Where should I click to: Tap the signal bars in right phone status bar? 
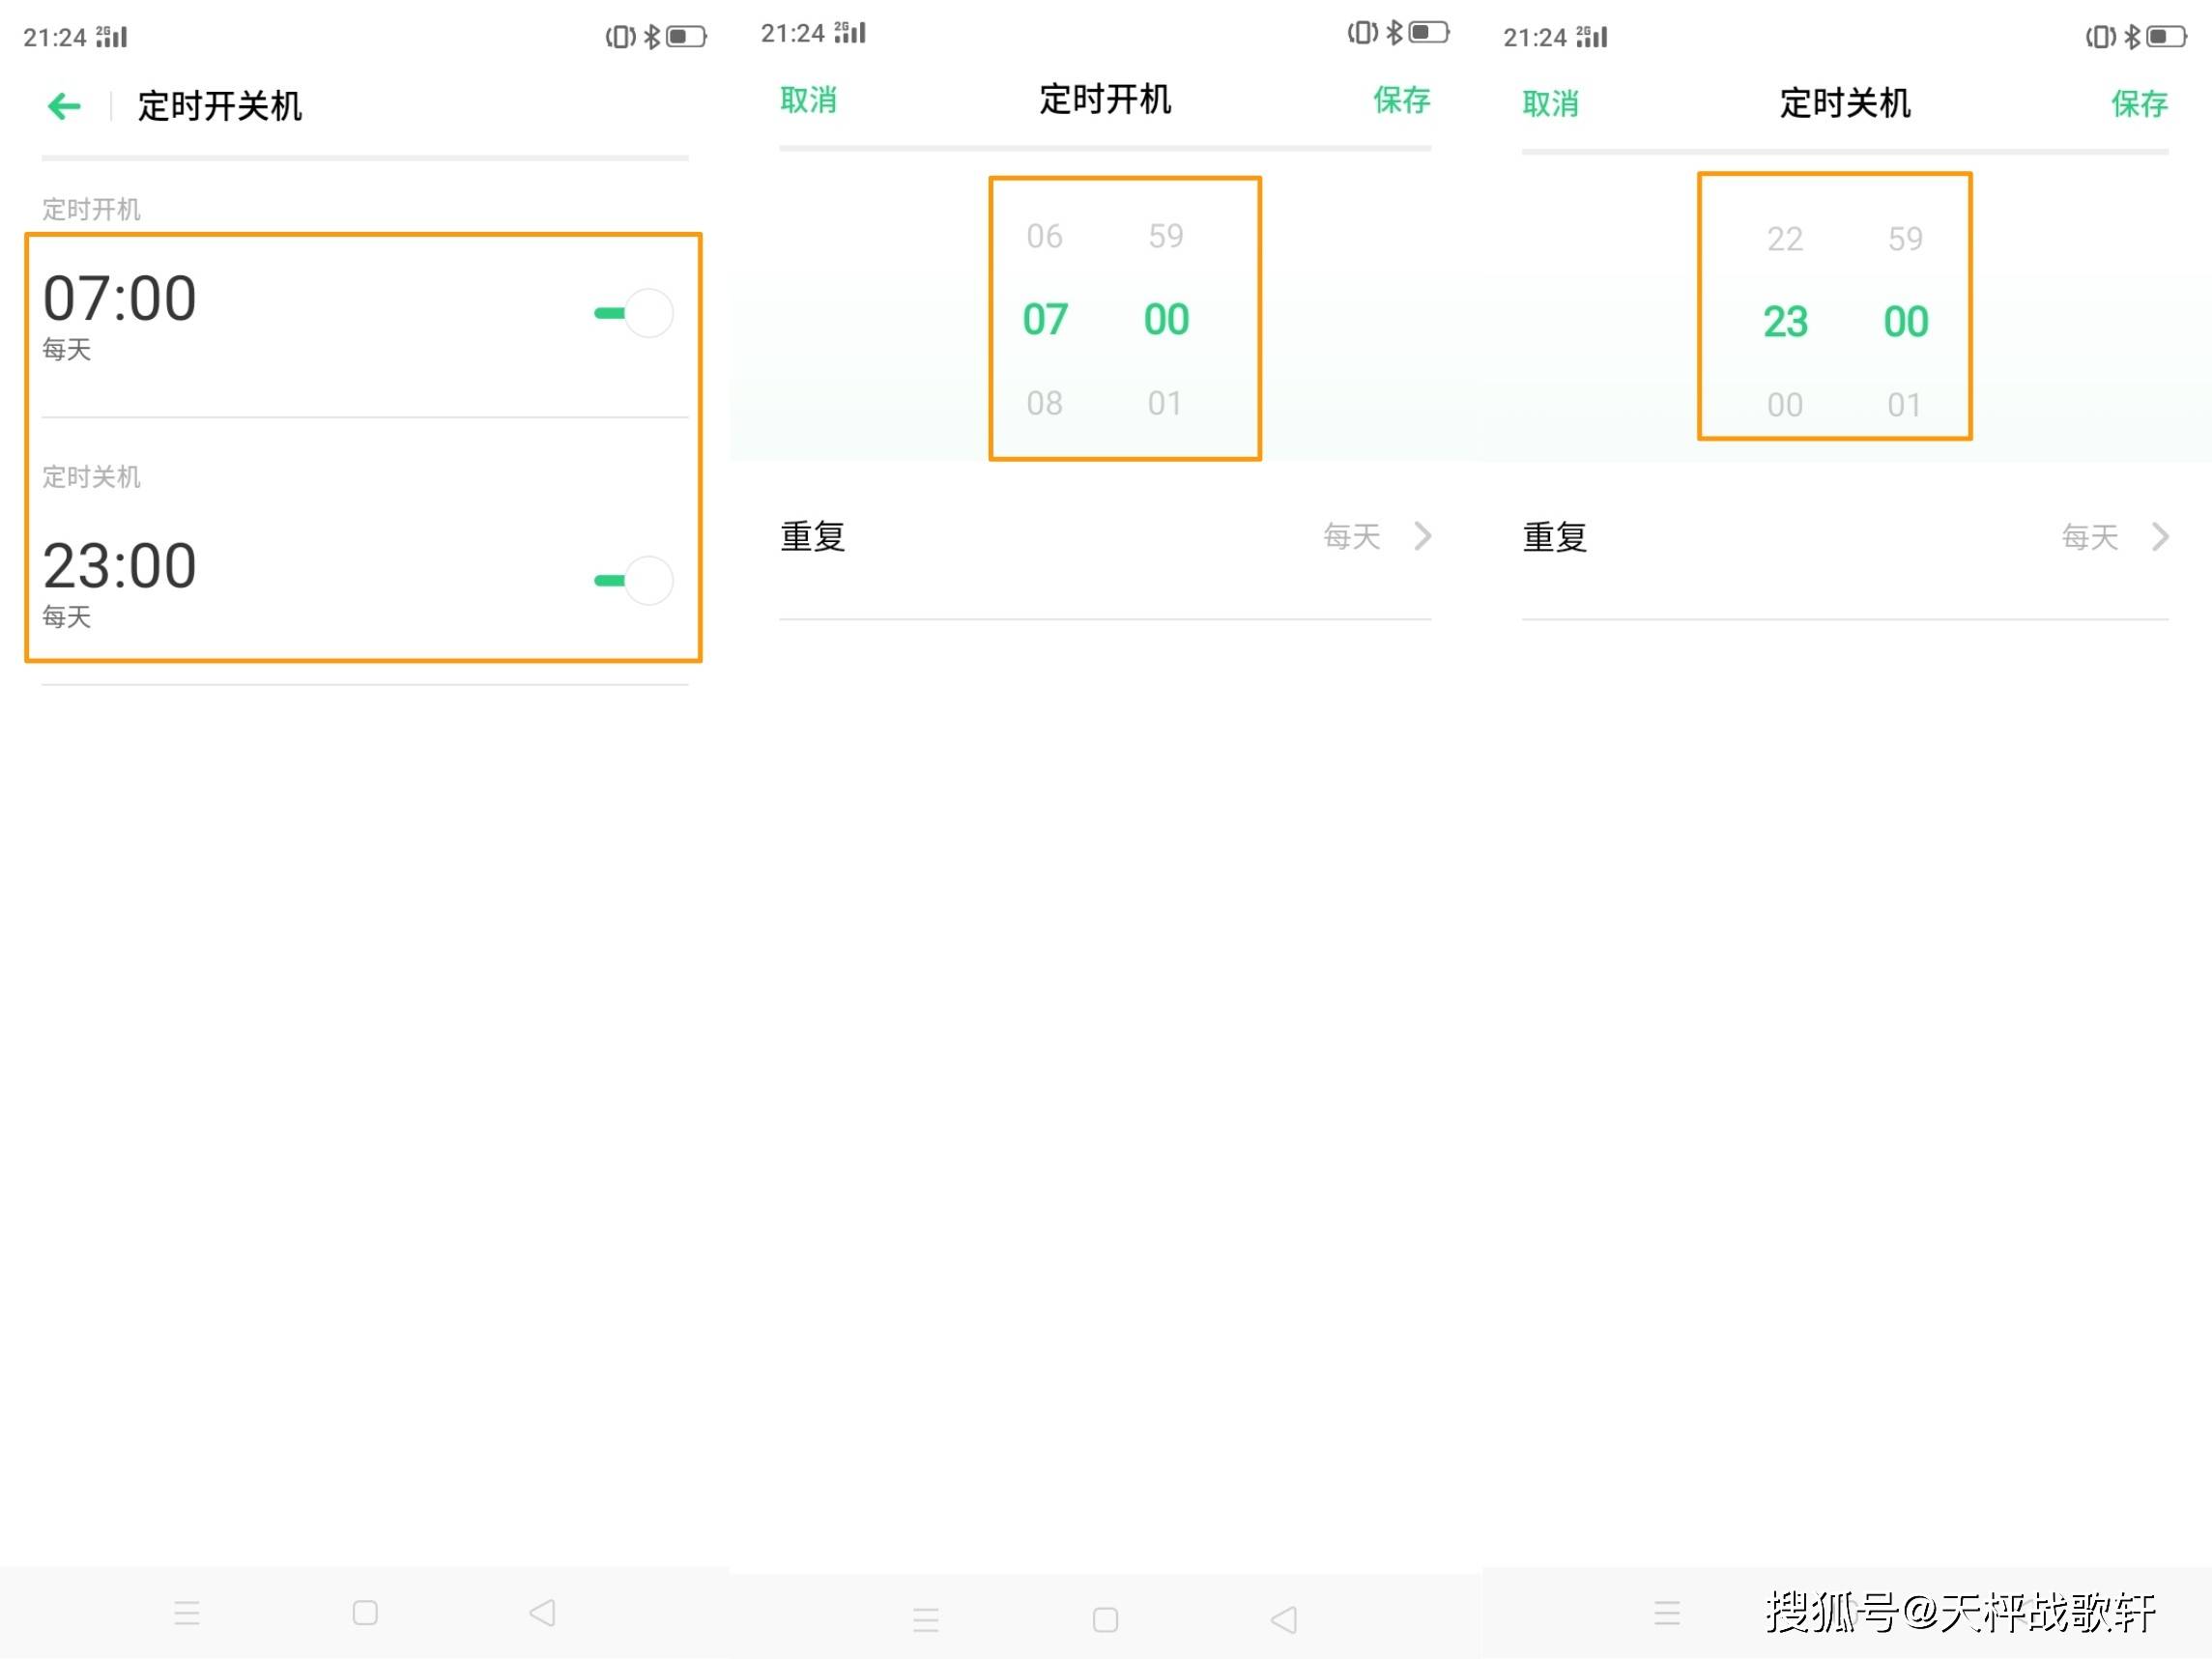coord(1592,37)
